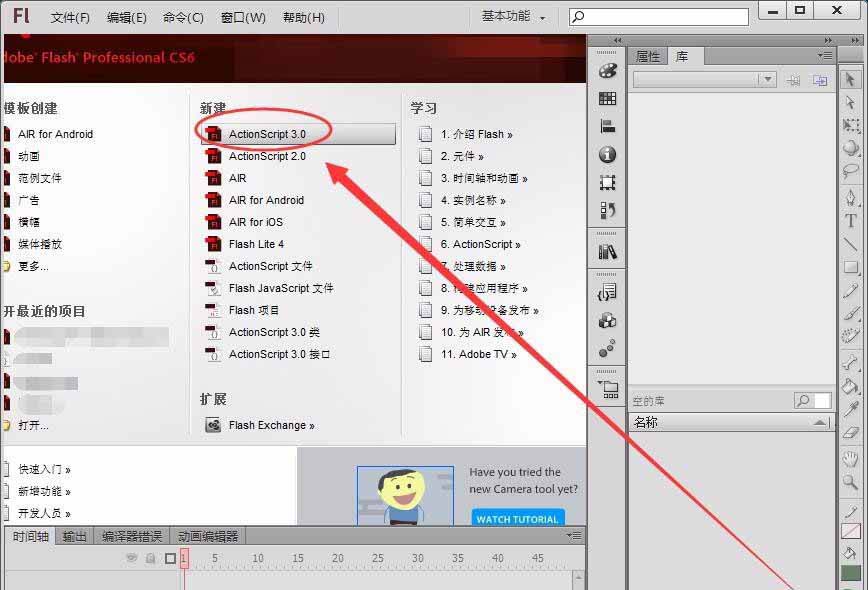
Task: Select the Pen tool
Action: click(x=850, y=197)
